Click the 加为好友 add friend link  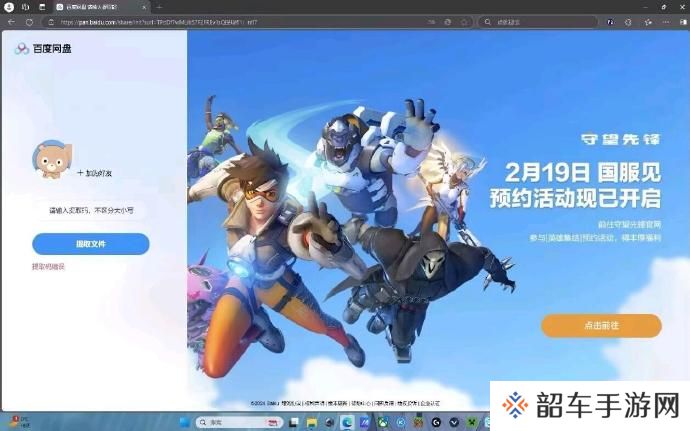[x=95, y=172]
